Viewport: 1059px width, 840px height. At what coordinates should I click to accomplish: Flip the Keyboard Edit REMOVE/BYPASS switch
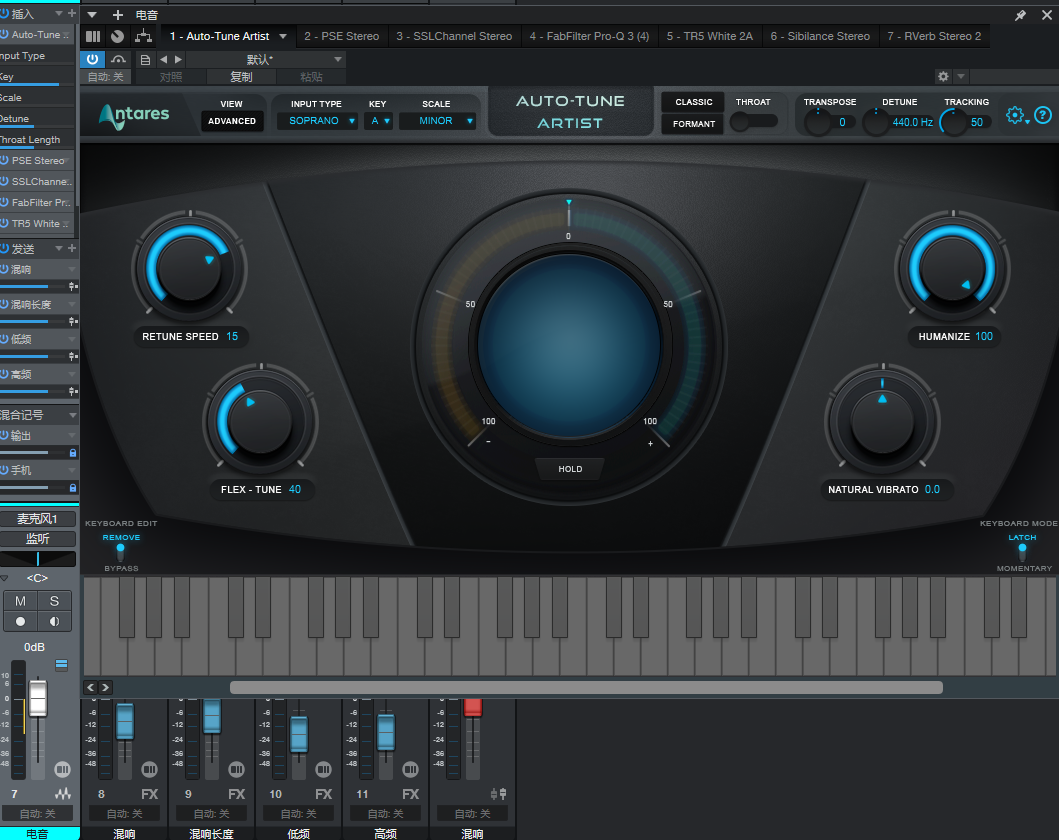121,552
